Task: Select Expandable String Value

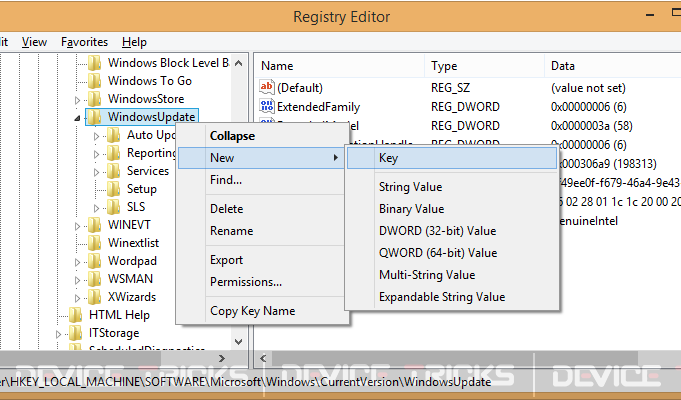Action: (x=452, y=297)
